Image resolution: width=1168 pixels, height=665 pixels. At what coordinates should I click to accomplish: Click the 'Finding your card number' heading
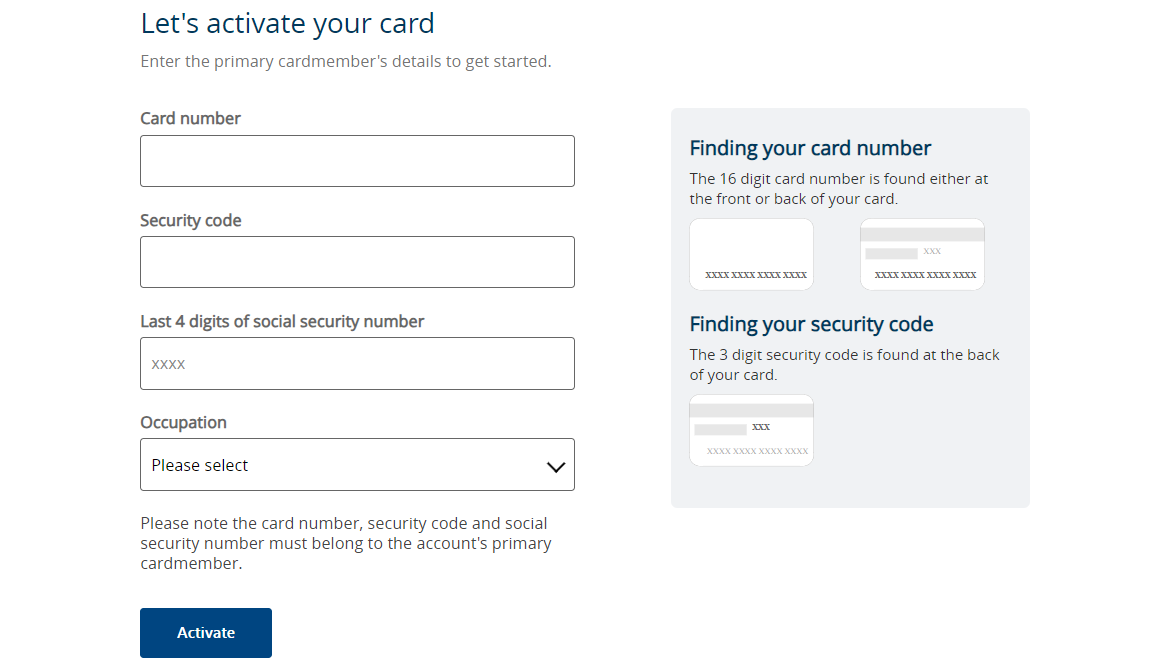coord(810,147)
